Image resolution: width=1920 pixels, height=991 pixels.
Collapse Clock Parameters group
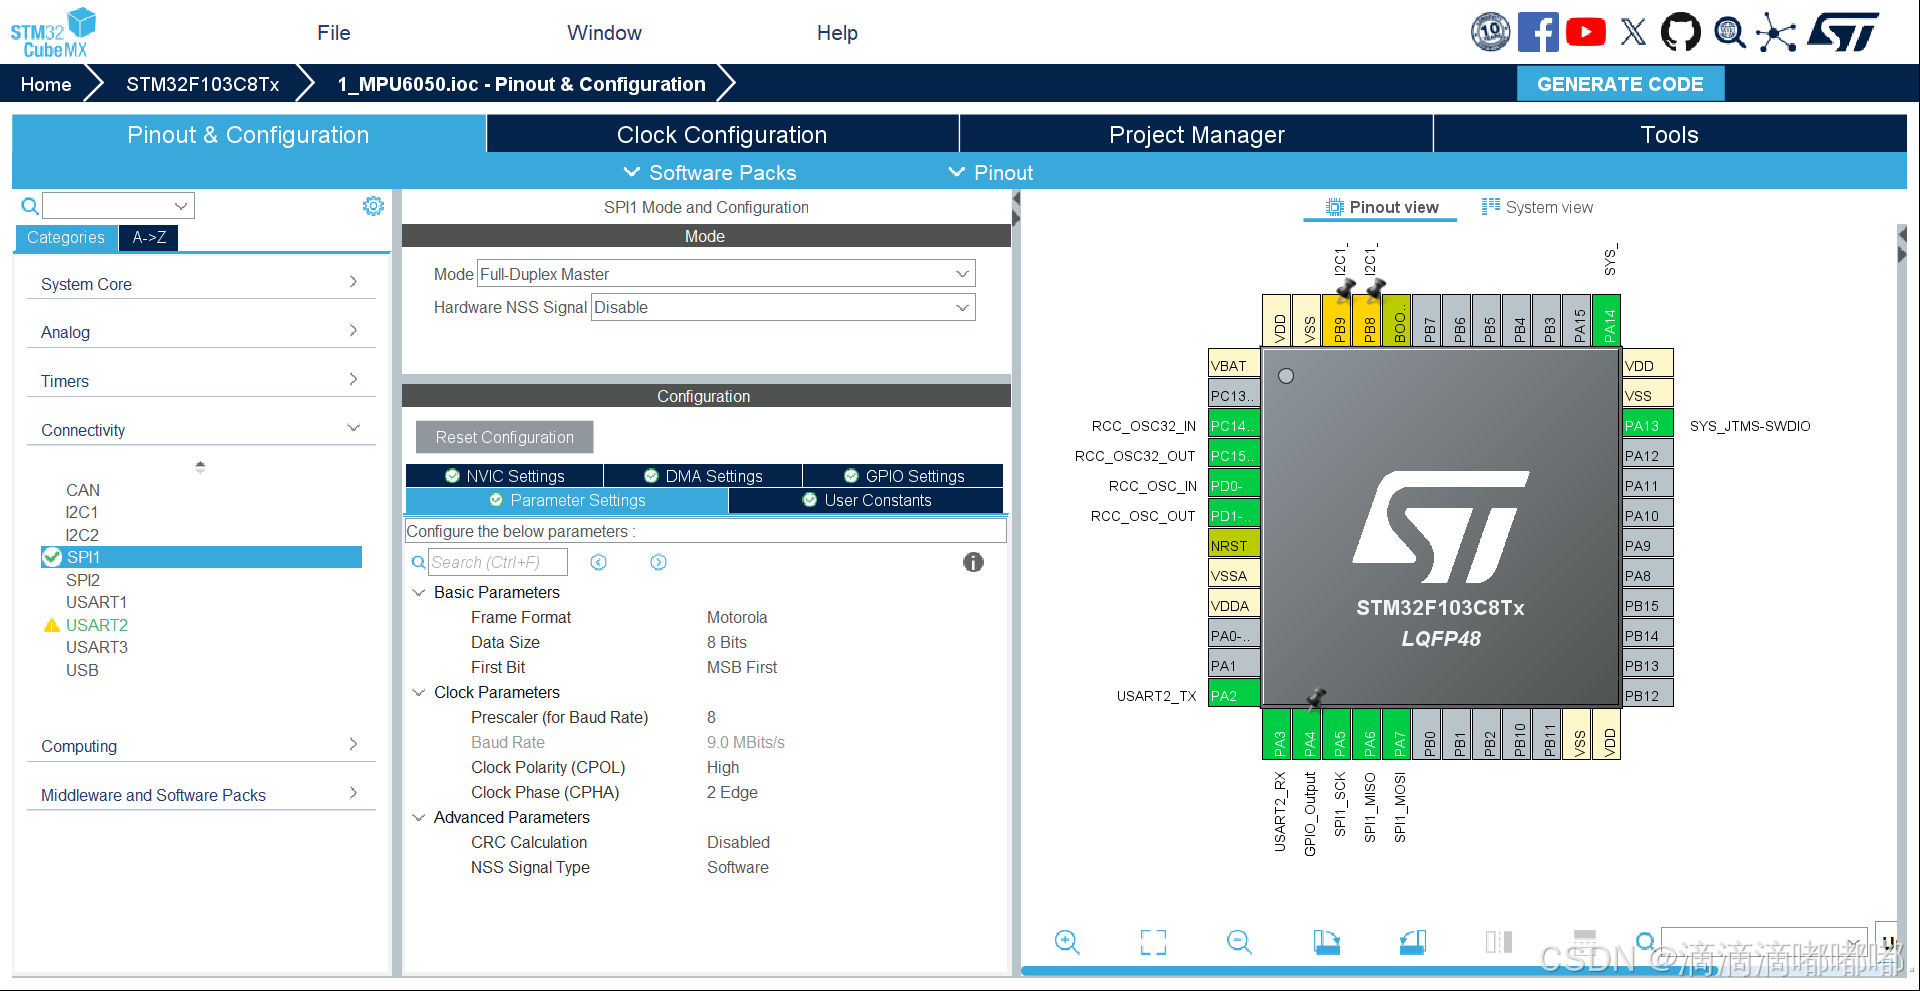[419, 692]
